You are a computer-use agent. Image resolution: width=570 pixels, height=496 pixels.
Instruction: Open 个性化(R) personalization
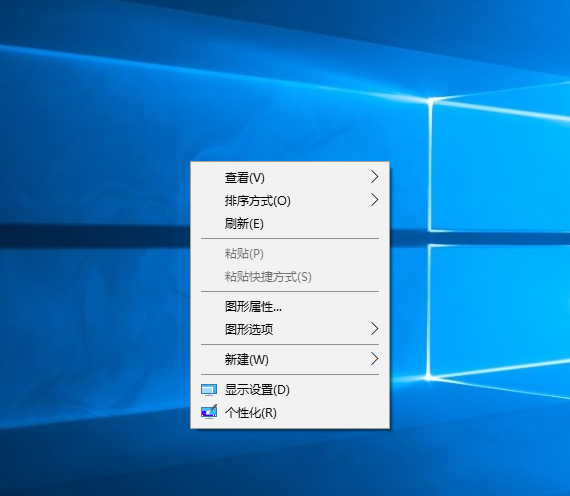[290, 413]
